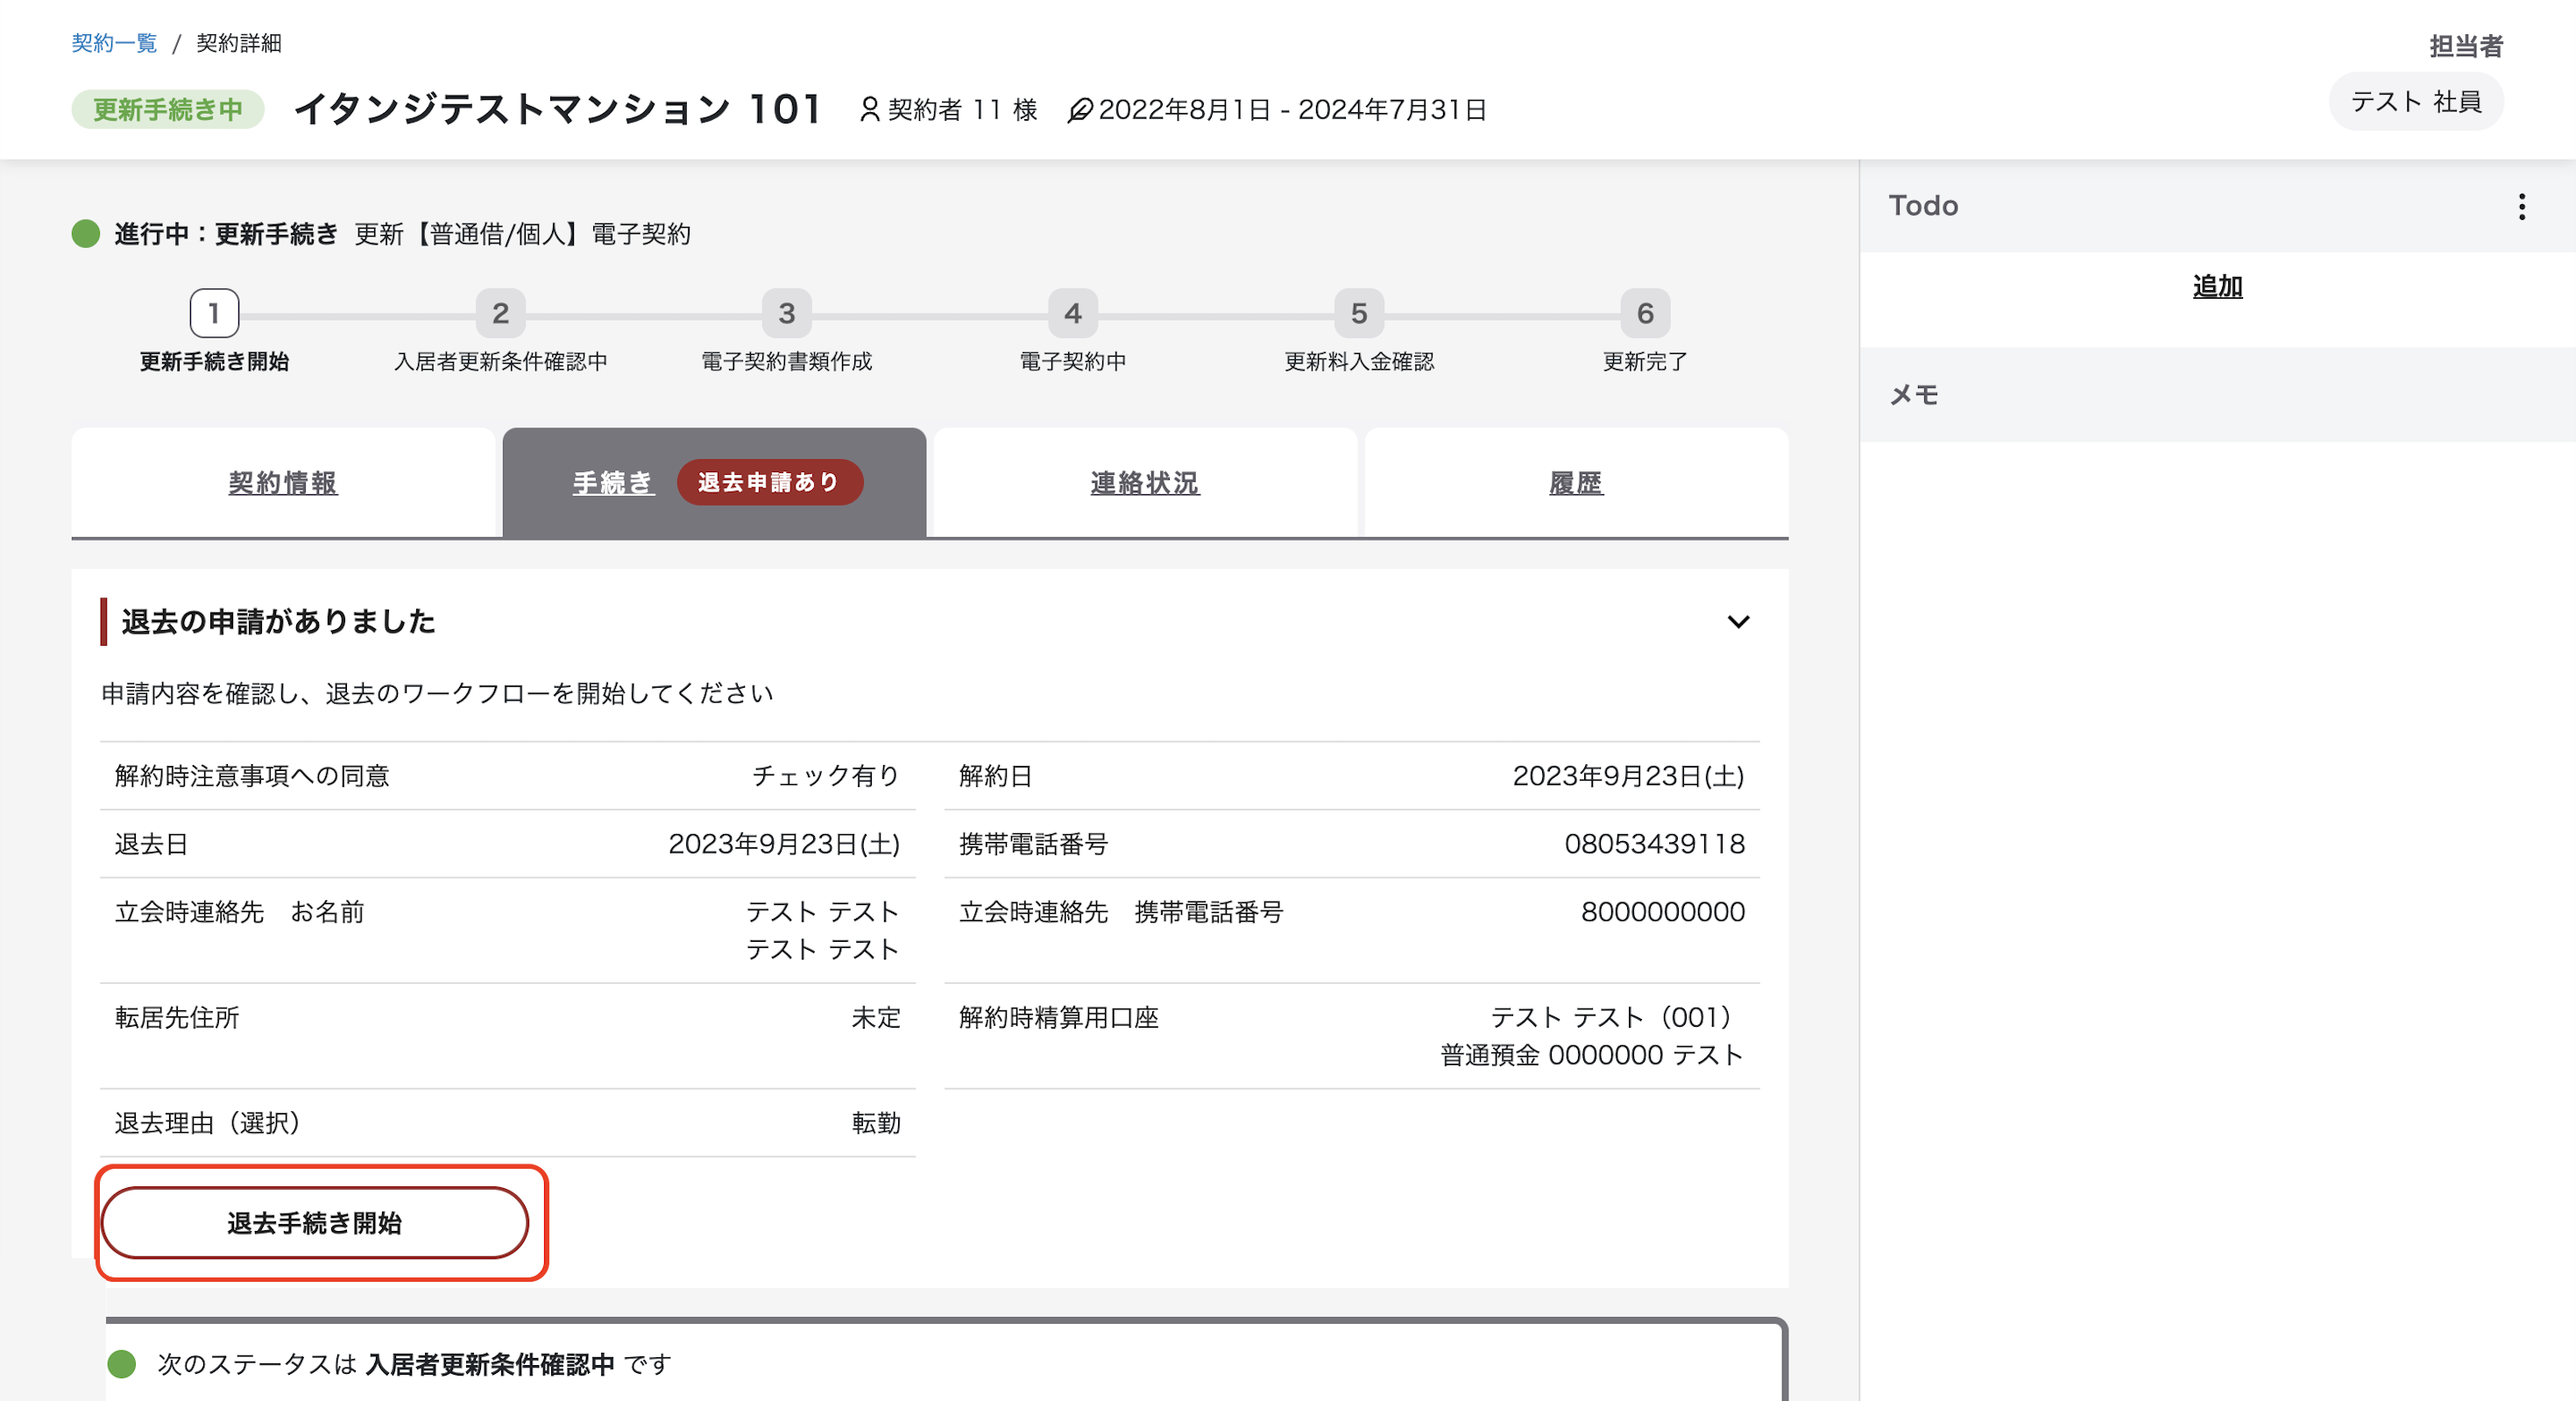This screenshot has height=1401, width=2576.
Task: Click the 転居先住所 value 未定
Action: [876, 1018]
